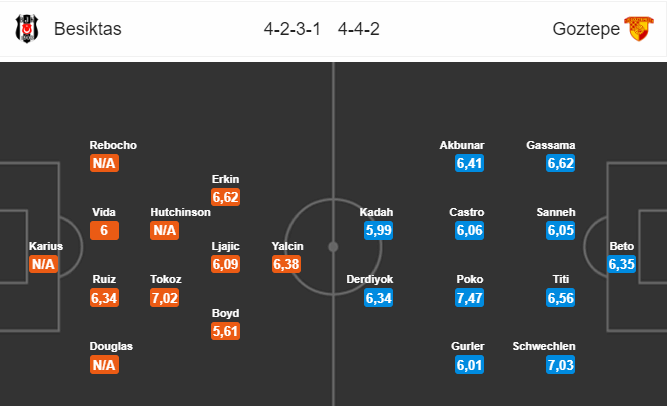Click Tokoz's 7,02 rating badge
The image size is (667, 406).
[164, 298]
